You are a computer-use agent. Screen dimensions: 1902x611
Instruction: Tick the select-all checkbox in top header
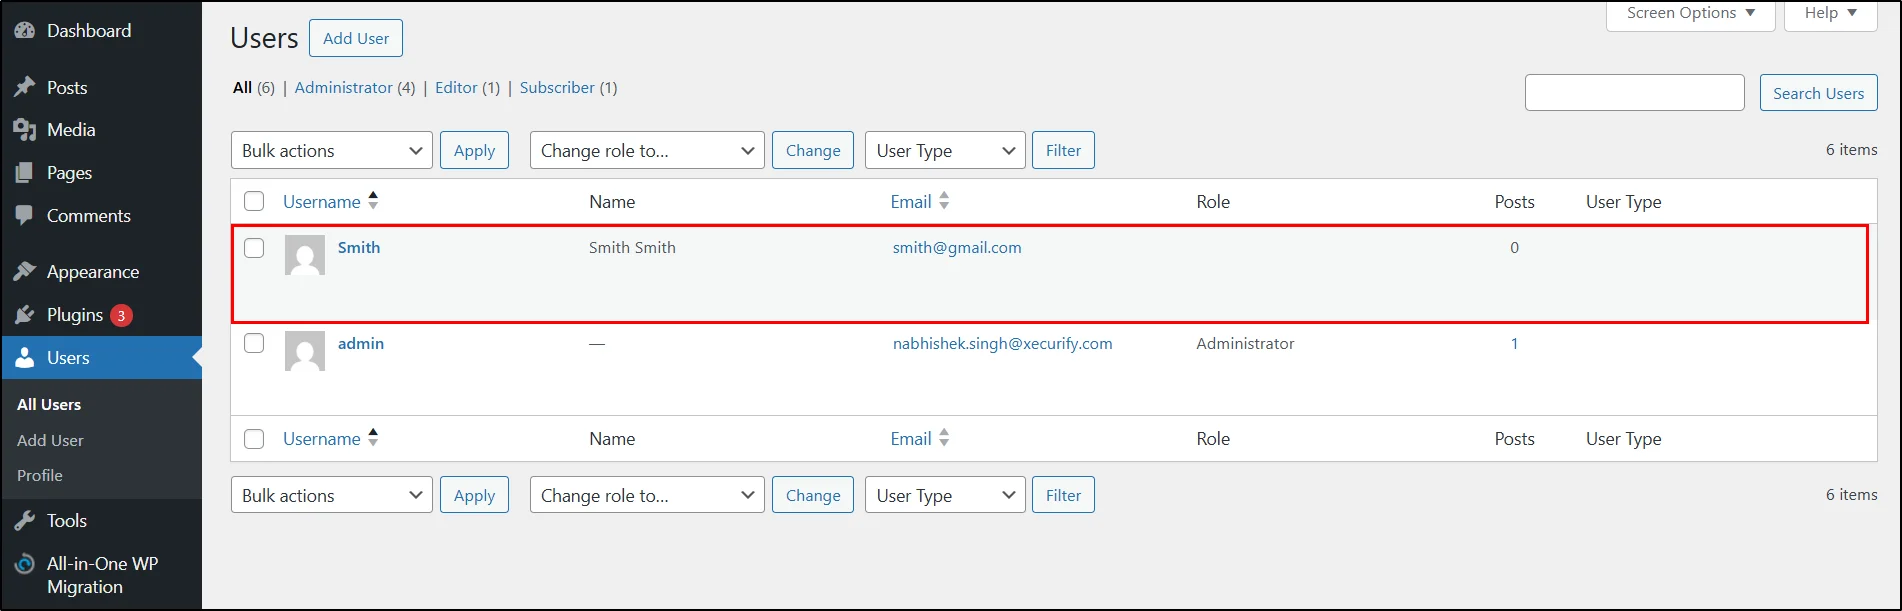[x=254, y=202]
